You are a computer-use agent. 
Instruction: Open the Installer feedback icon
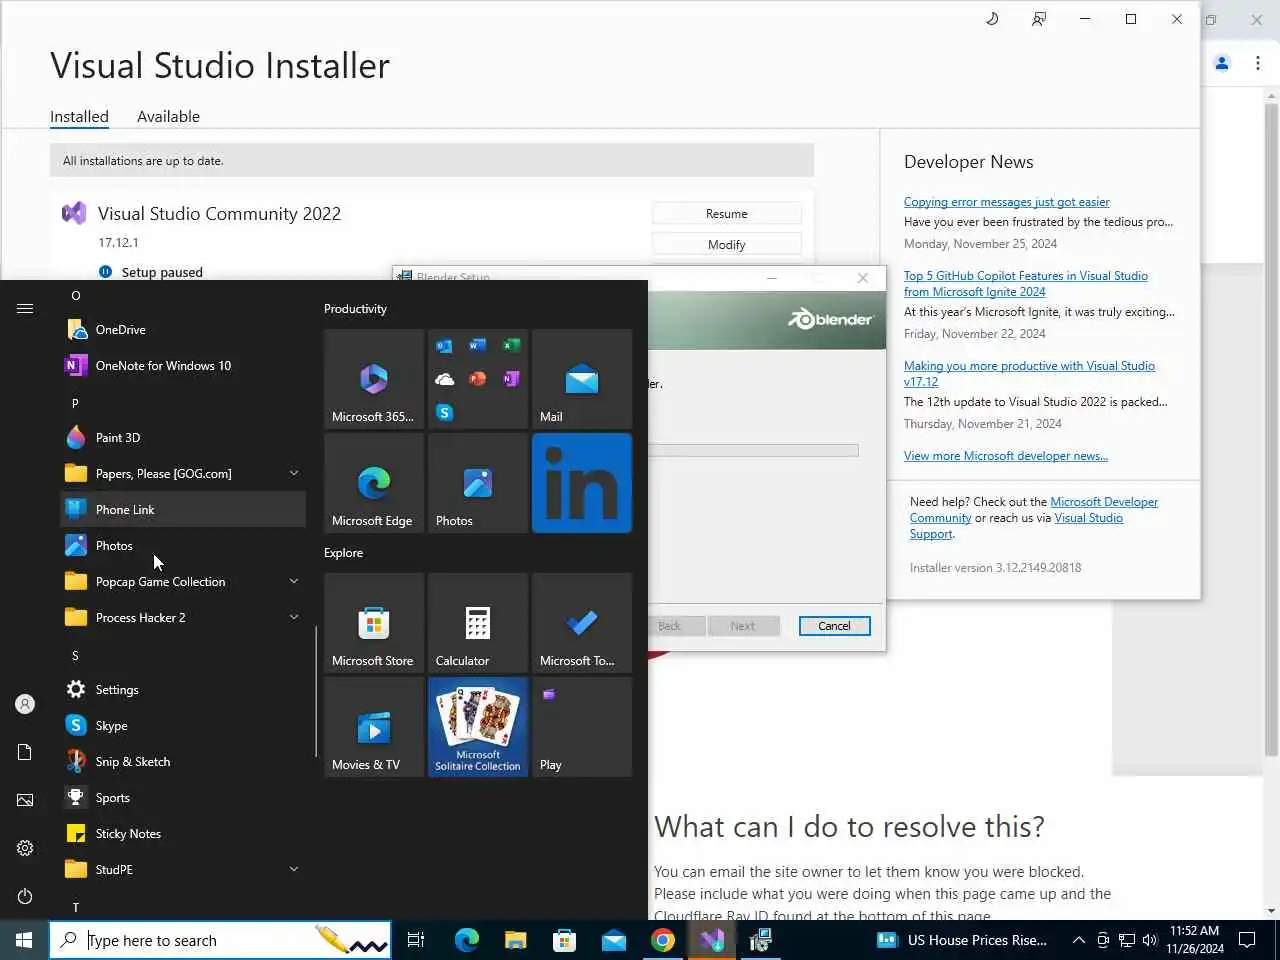[1039, 19]
